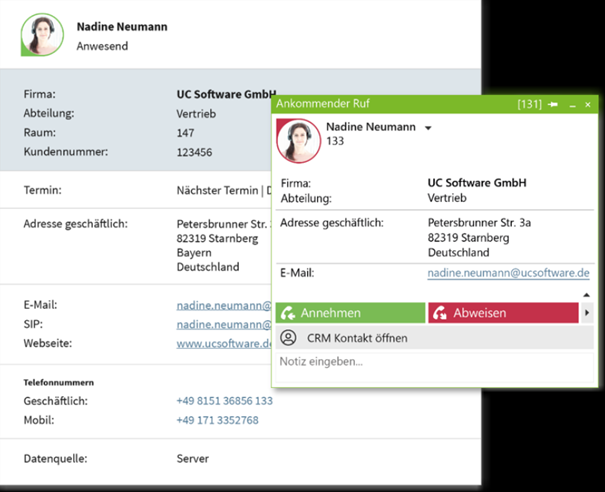Focus the Notiz eingeben note field
The image size is (605, 492).
[x=435, y=367]
